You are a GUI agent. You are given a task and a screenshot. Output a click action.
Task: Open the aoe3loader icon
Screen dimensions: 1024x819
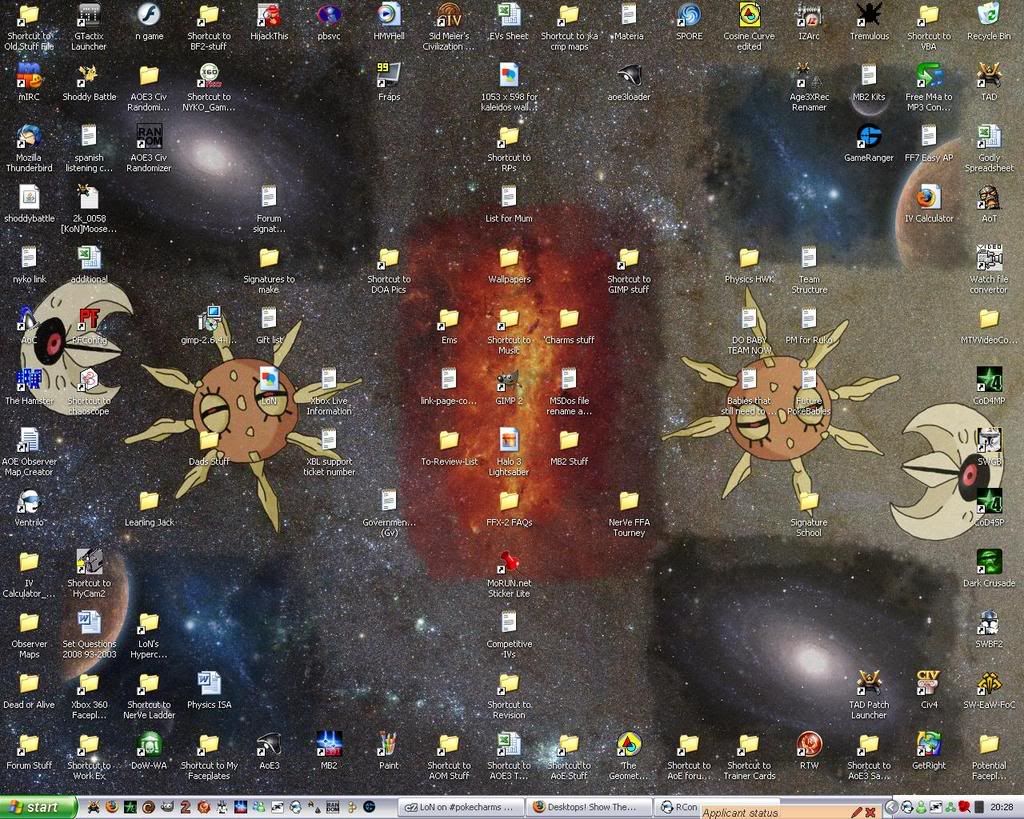[x=629, y=76]
